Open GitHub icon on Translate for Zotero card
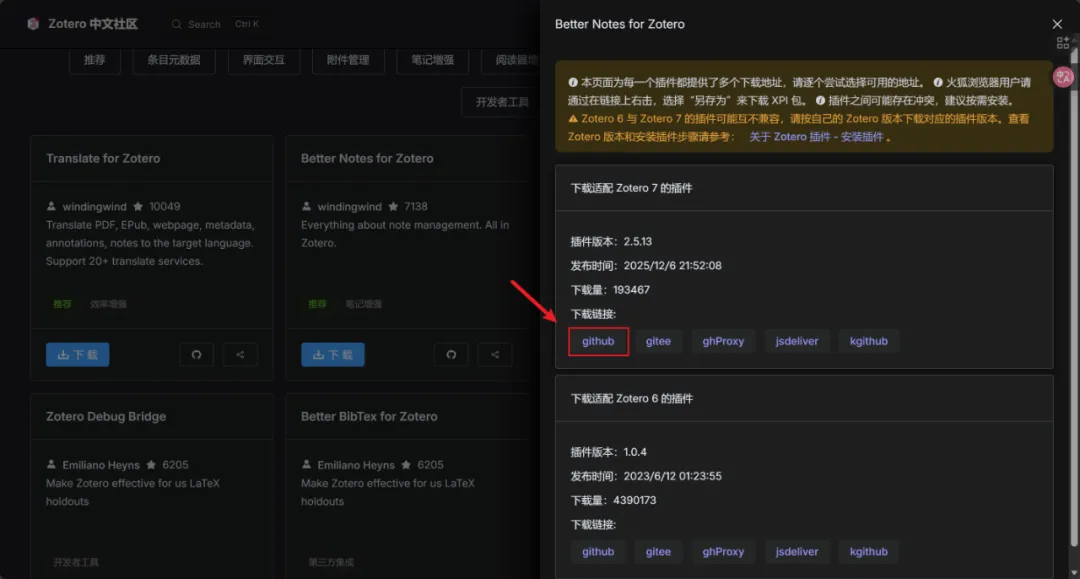Screen dimensions: 1080x579 [196, 355]
